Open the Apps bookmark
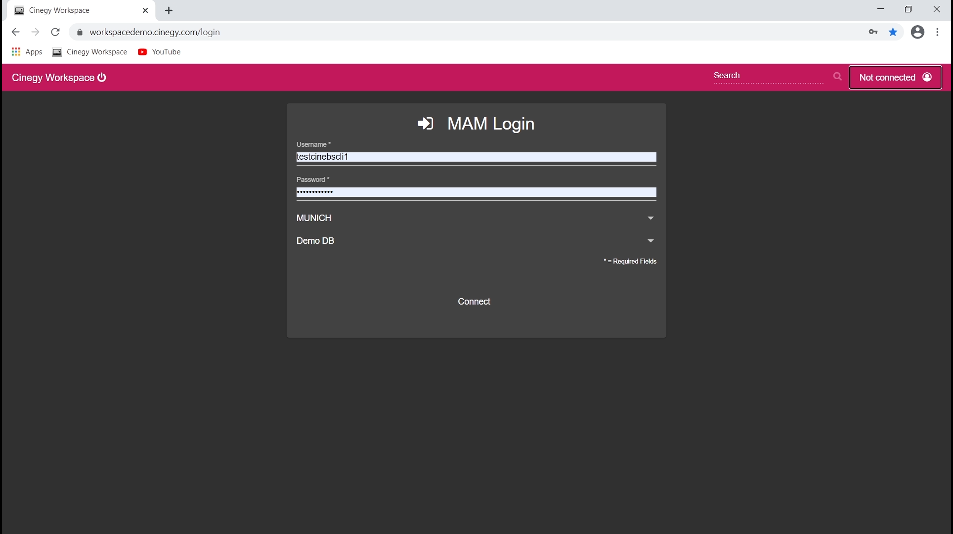Viewport: 953px width, 534px height. point(27,52)
